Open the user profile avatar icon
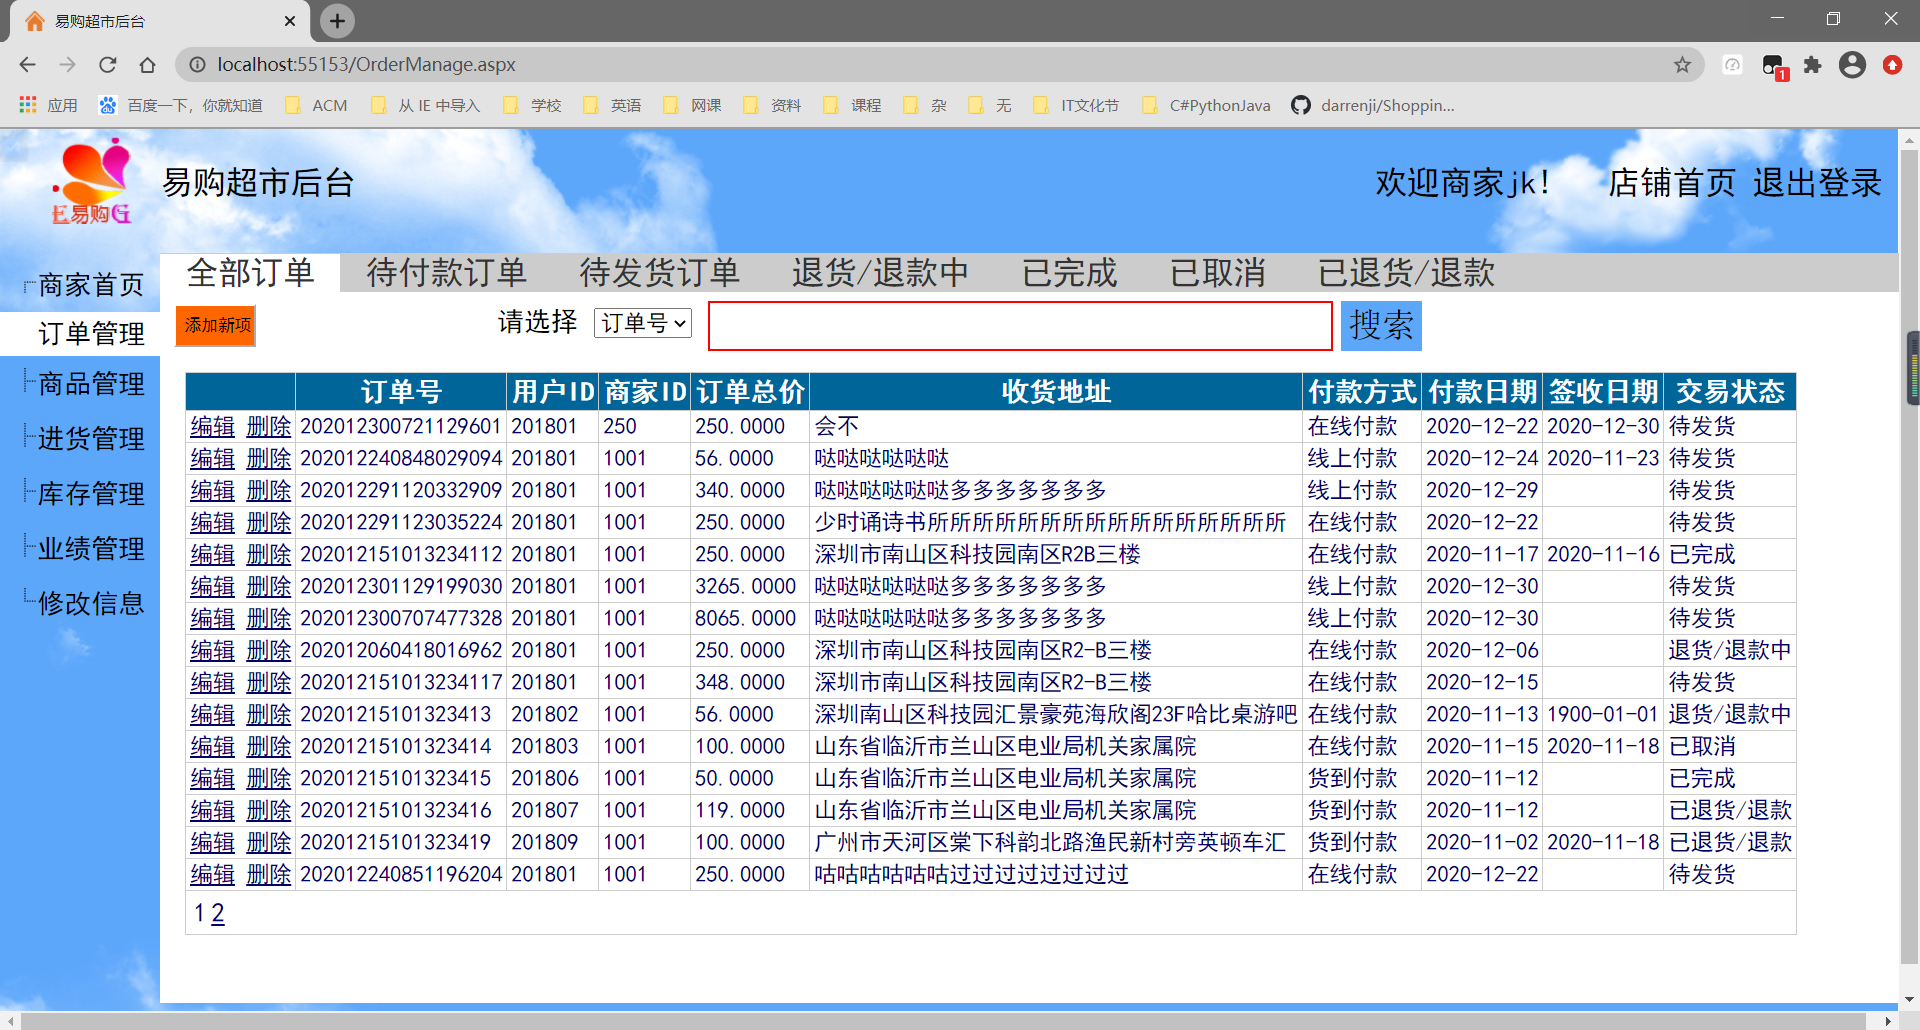 click(1852, 65)
